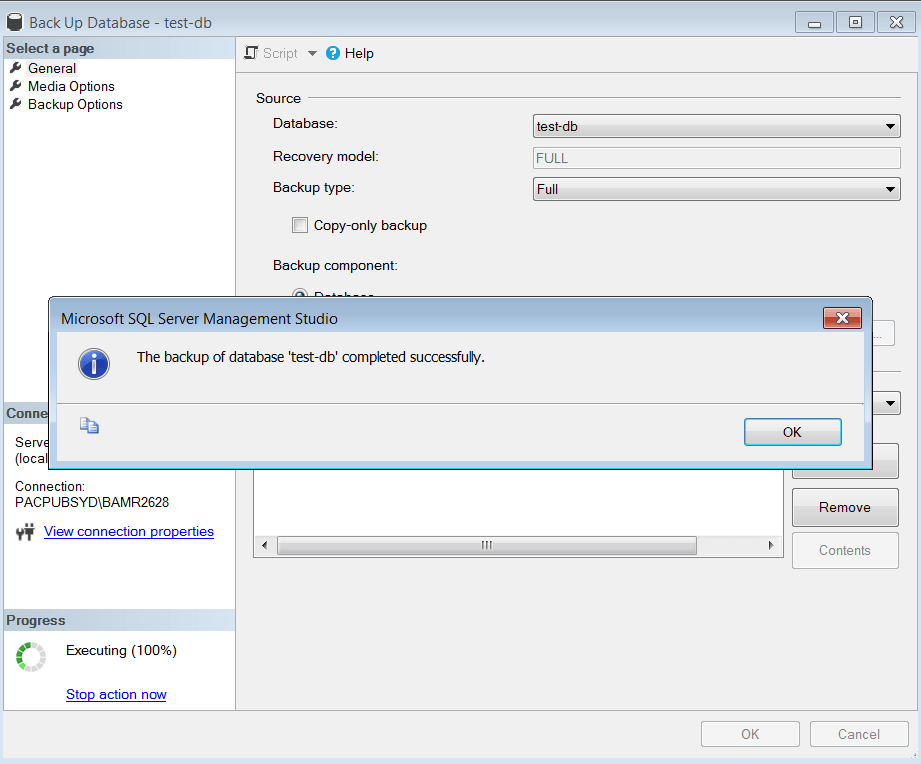This screenshot has width=921, height=764.
Task: Click the connection properties network icon
Action: (x=26, y=532)
